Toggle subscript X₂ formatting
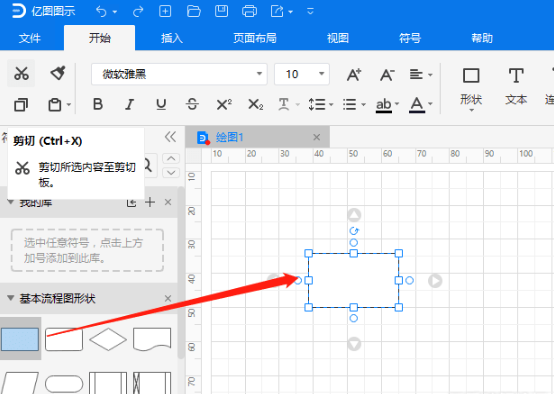Image resolution: width=554 pixels, height=394 pixels. click(255, 104)
